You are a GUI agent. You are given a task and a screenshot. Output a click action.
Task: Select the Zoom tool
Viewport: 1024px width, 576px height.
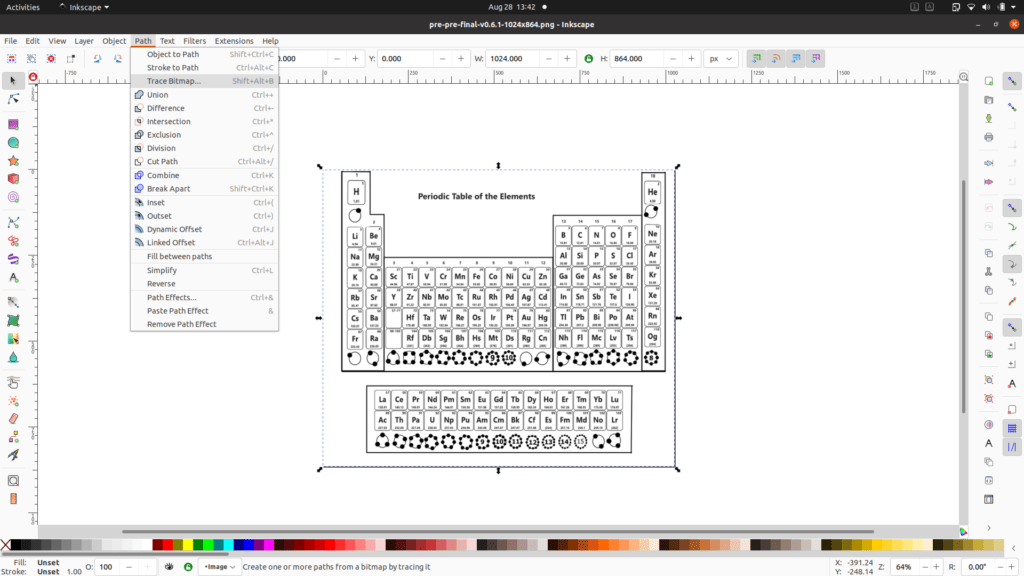(13, 481)
